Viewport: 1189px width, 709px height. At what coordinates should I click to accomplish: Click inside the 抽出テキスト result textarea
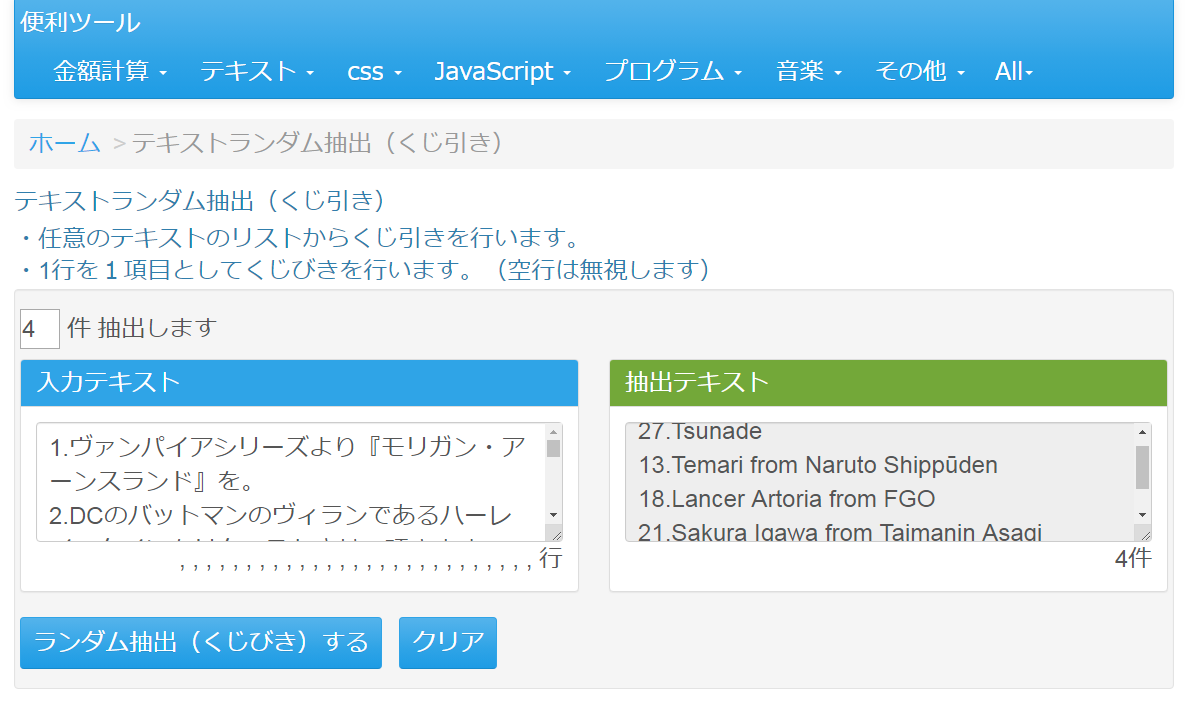pos(880,482)
